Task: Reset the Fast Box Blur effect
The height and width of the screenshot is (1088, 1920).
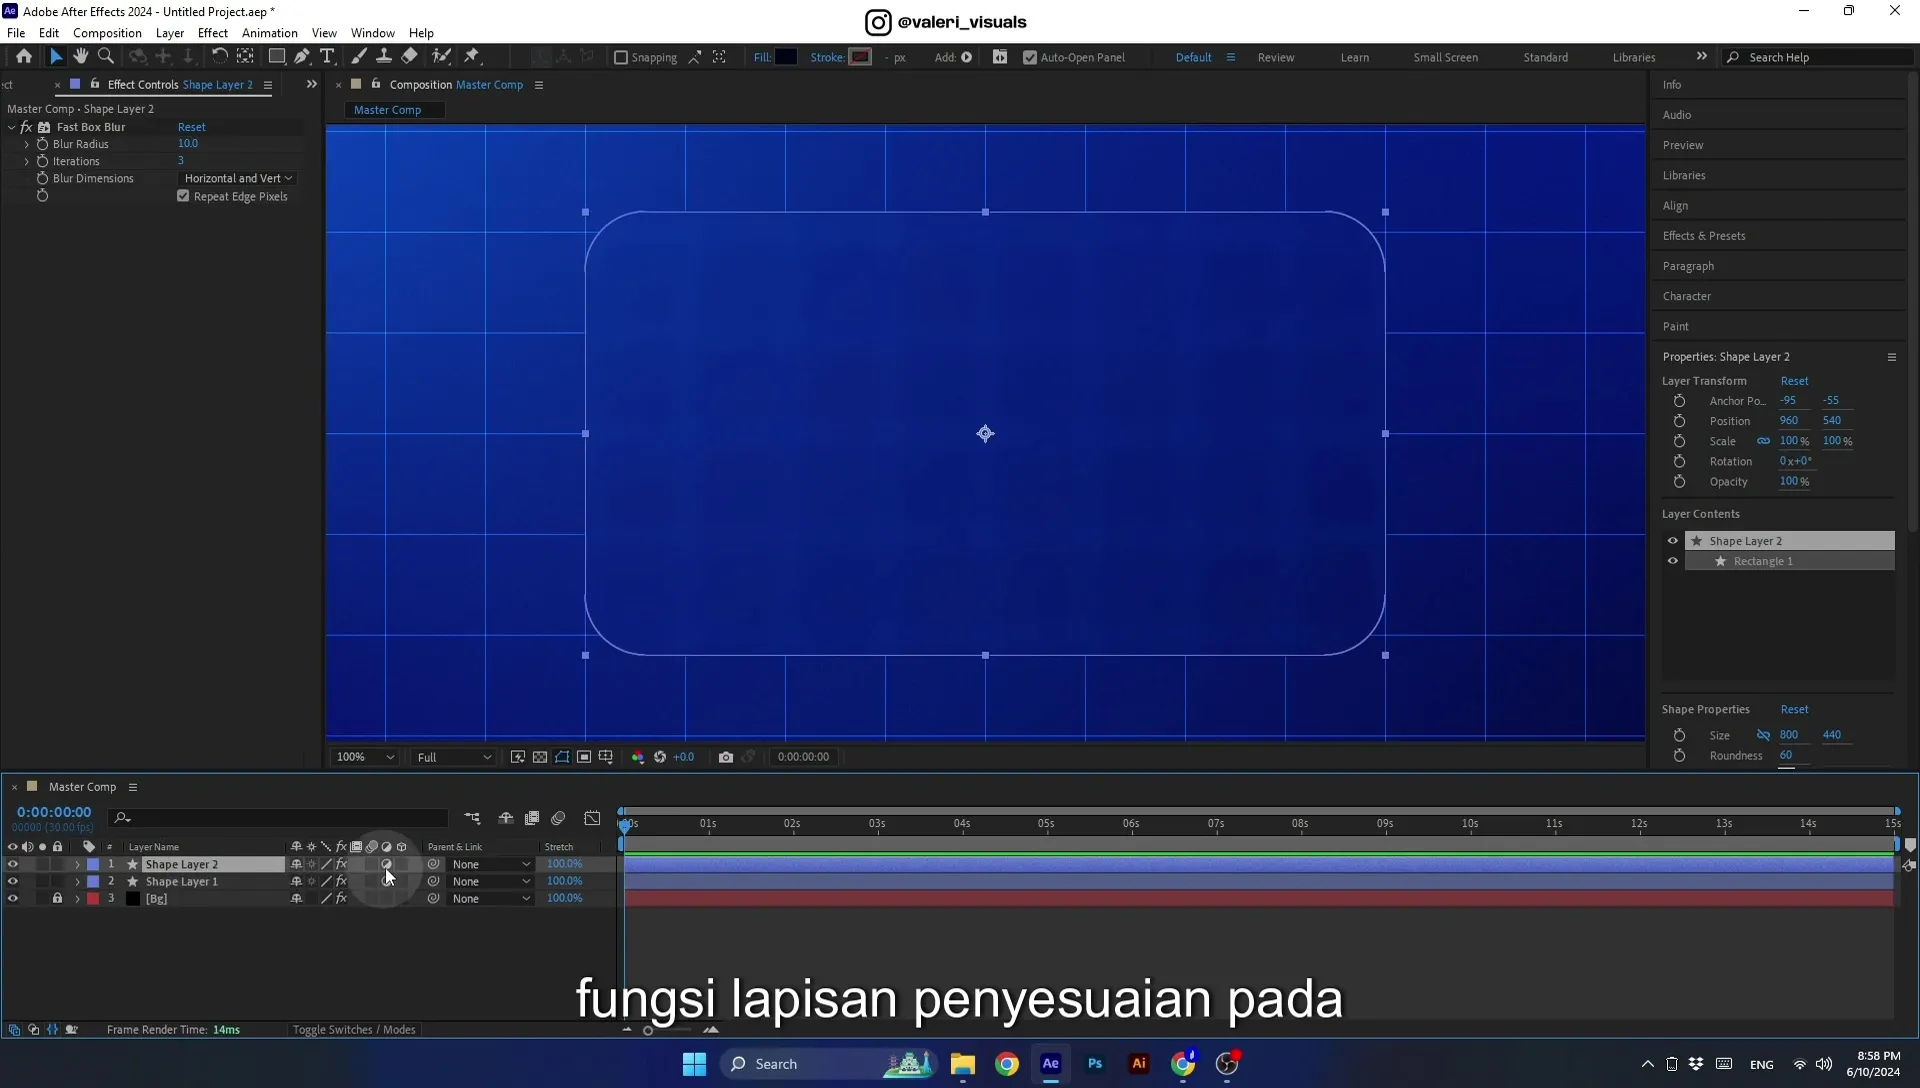Action: pos(192,127)
